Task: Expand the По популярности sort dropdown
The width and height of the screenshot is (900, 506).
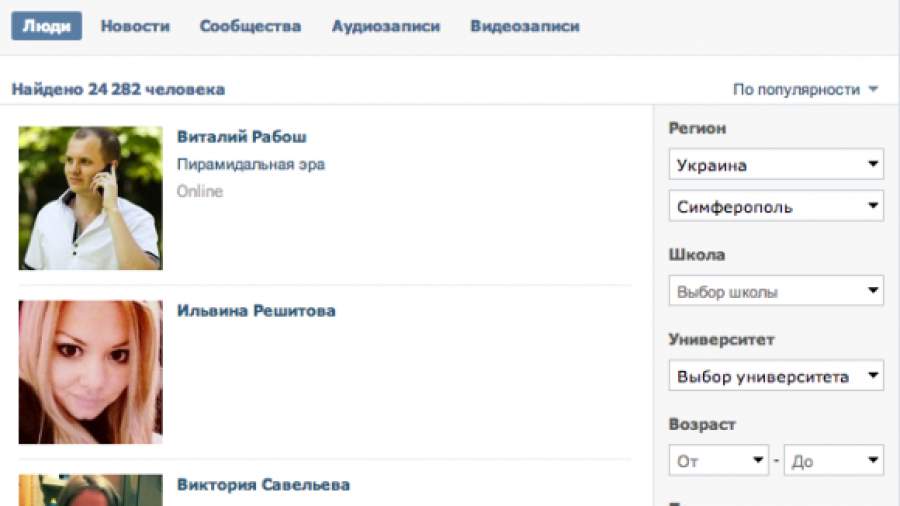Action: tap(805, 89)
